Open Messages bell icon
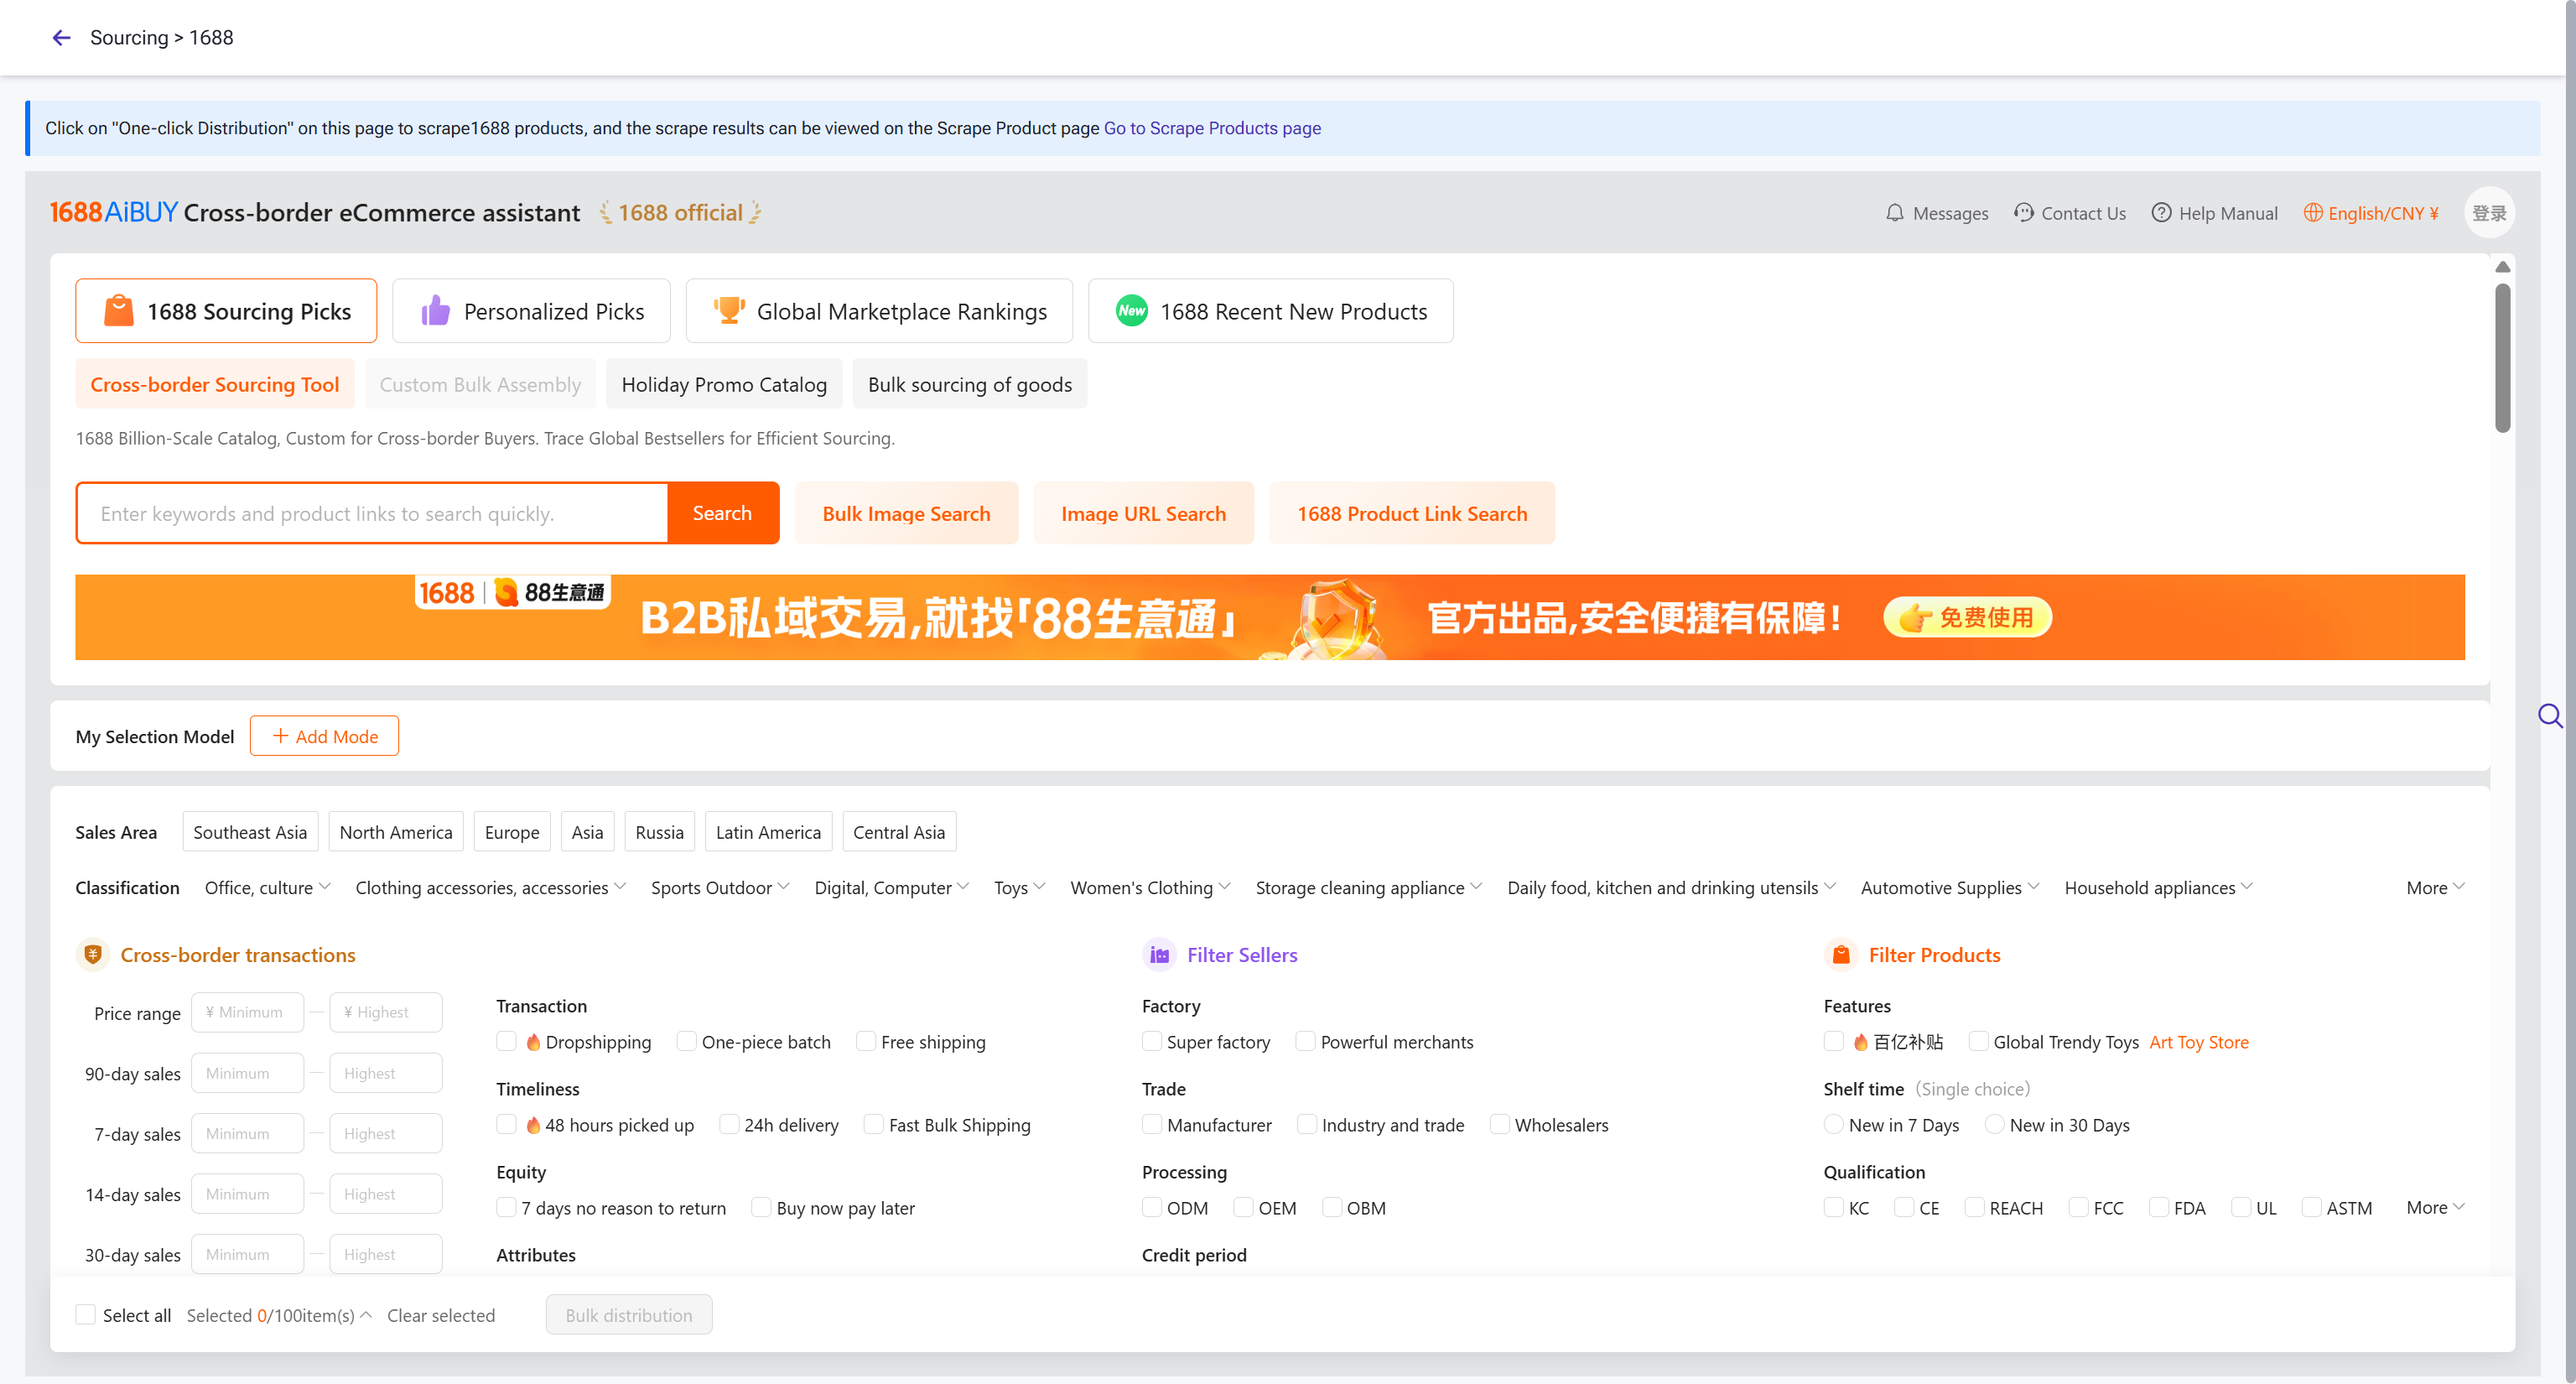This screenshot has width=2576, height=1384. 1894,213
